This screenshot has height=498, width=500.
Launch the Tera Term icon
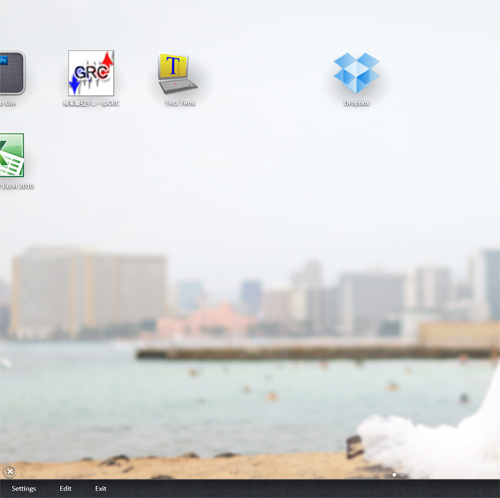click(x=178, y=73)
